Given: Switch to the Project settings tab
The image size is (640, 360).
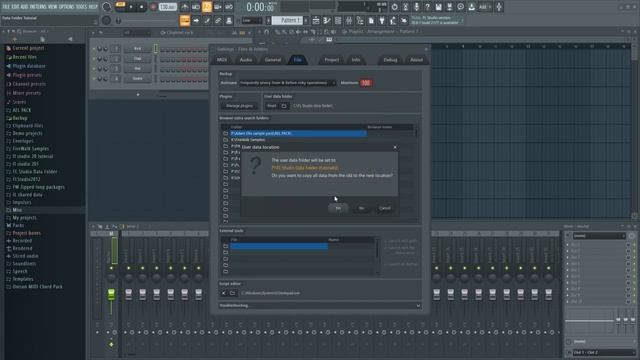Looking at the screenshot, I should click(x=331, y=60).
